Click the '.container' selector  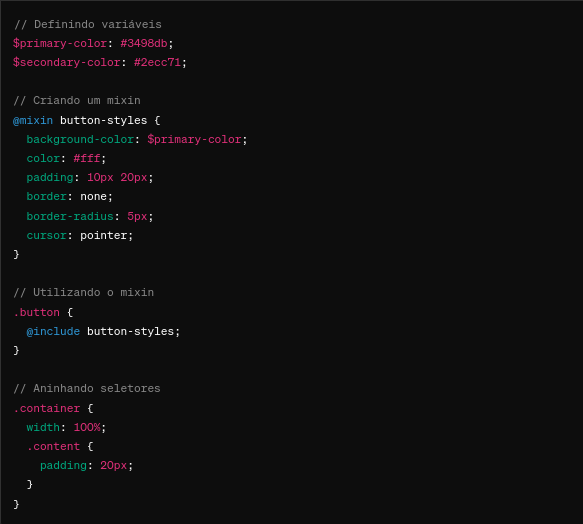coord(46,408)
